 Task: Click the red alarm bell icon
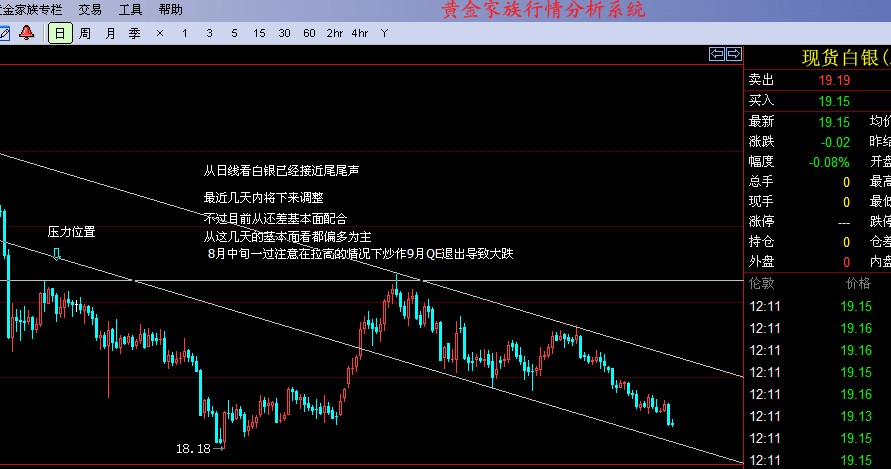[x=26, y=33]
